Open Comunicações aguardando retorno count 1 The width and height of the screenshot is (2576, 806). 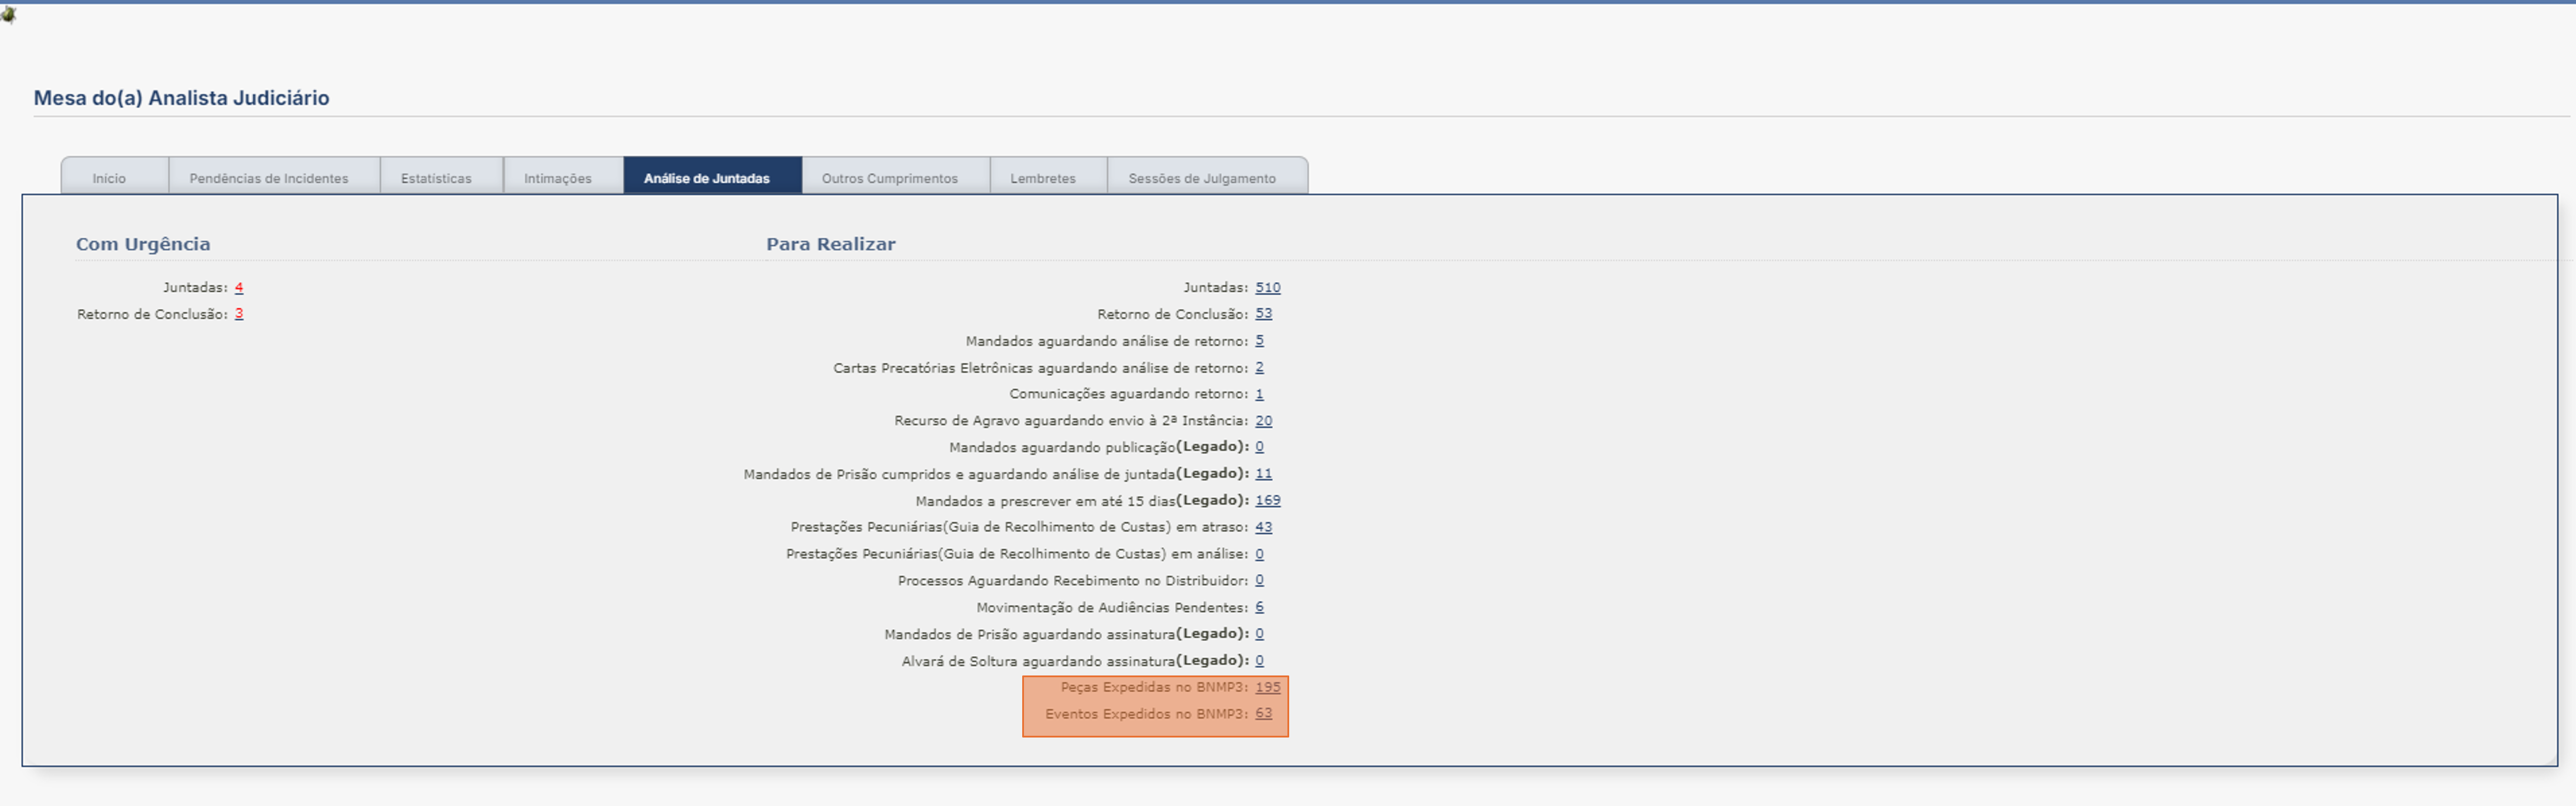click(x=1259, y=394)
